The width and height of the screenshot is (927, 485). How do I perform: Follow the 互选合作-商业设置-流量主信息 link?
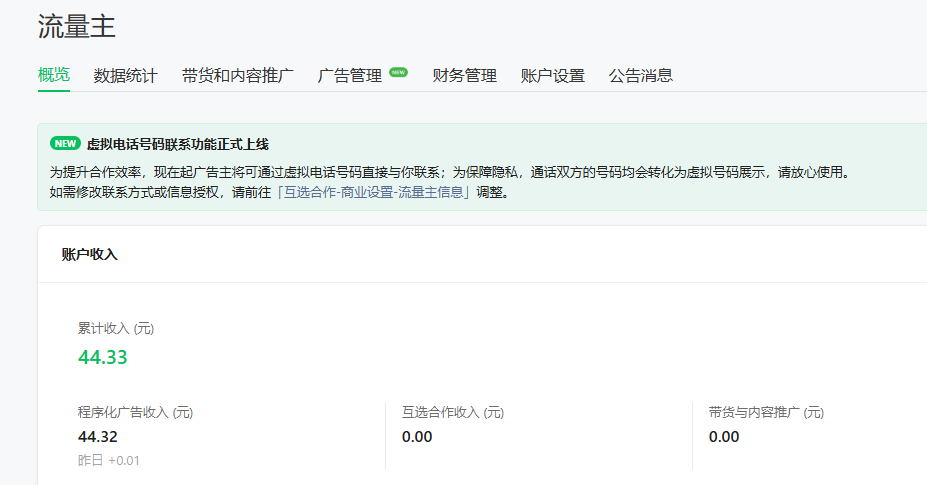(x=374, y=192)
